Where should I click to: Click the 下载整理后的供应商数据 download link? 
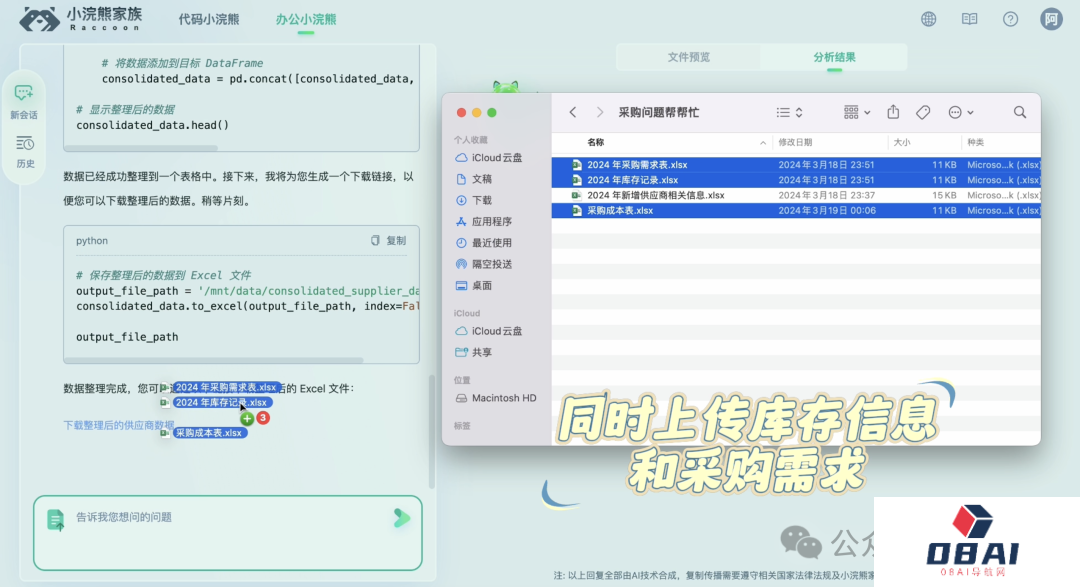(112, 425)
